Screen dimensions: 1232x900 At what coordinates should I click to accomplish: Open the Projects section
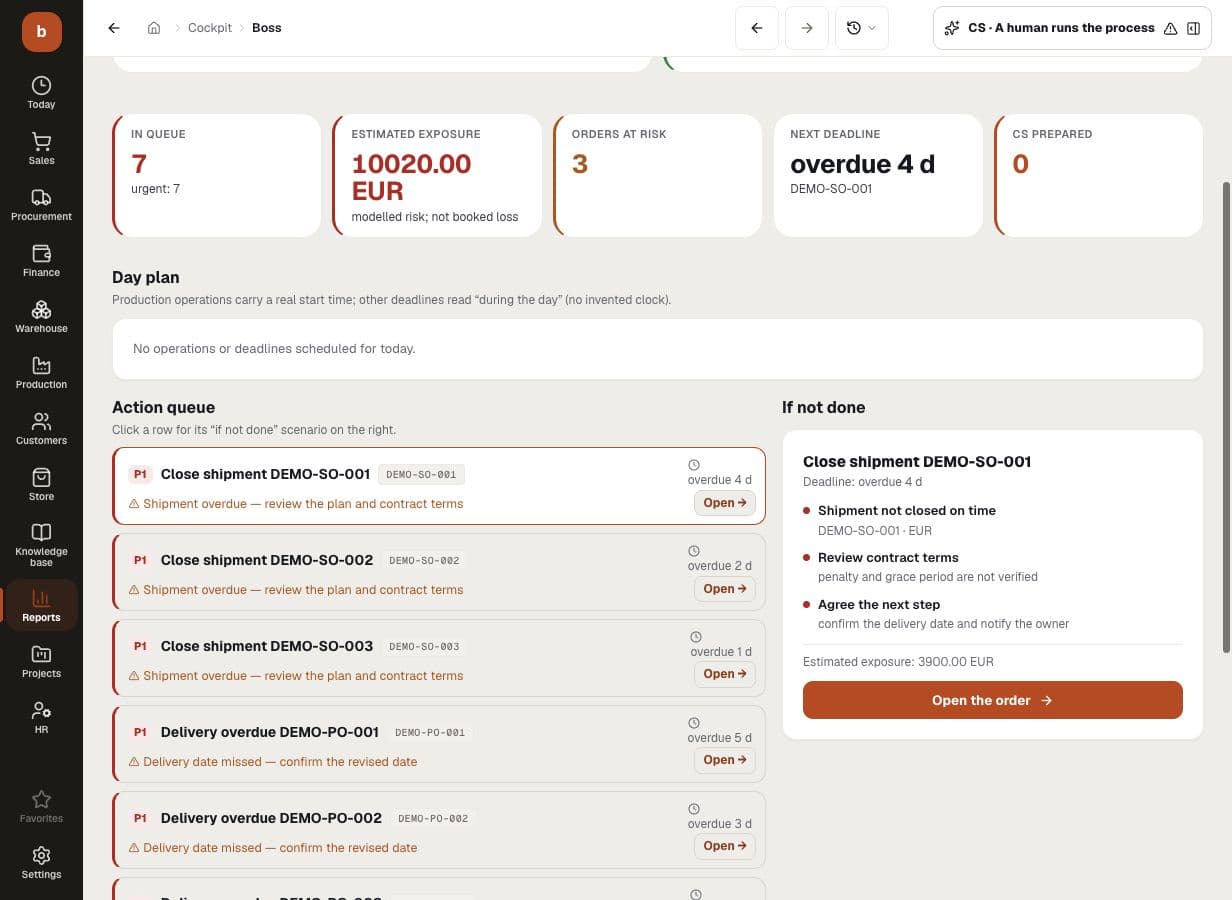click(41, 661)
